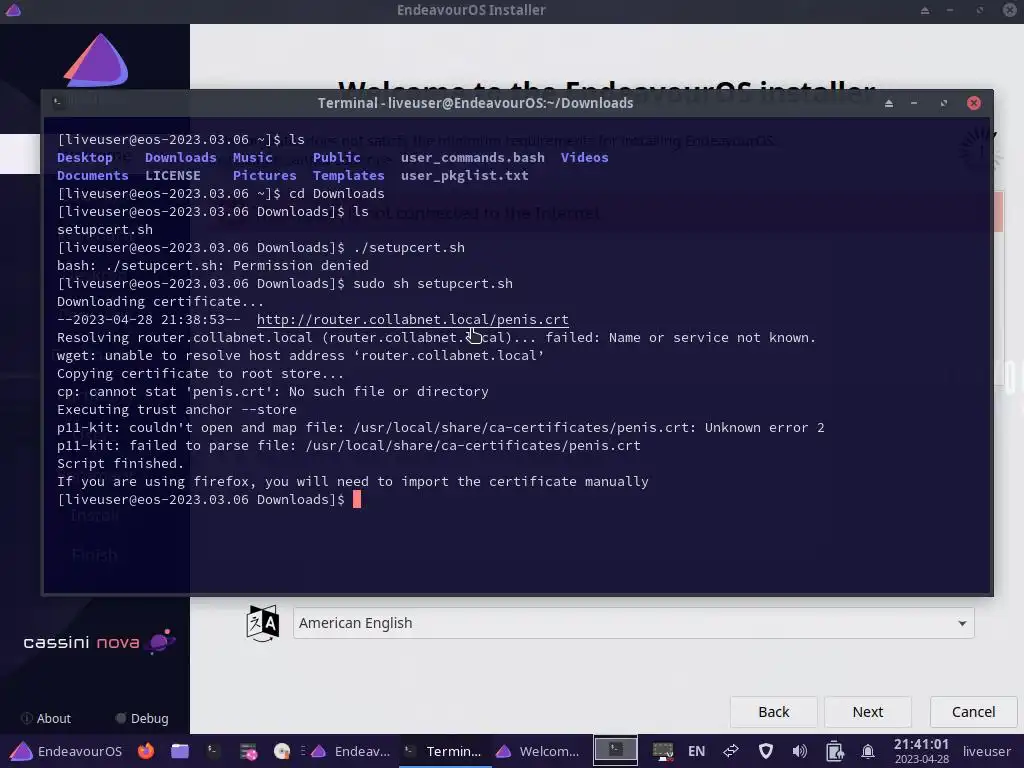
Task: Click the EndeavourOS logo in installer sidebar
Action: coord(96,60)
